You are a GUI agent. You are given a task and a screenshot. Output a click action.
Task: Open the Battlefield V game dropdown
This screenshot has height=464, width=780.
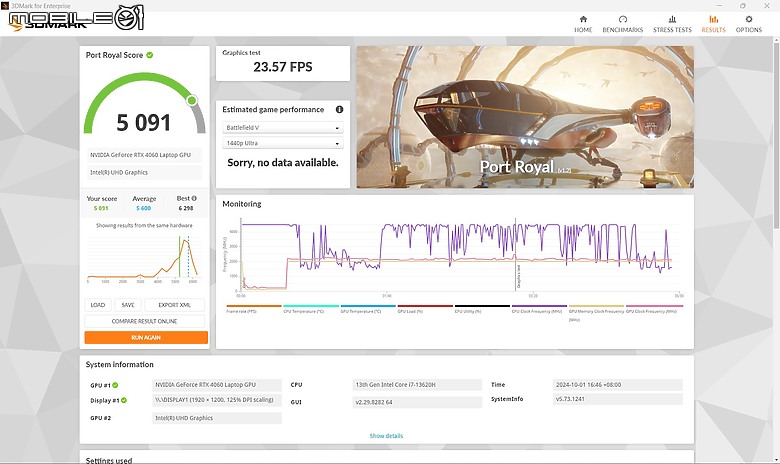[x=283, y=128]
